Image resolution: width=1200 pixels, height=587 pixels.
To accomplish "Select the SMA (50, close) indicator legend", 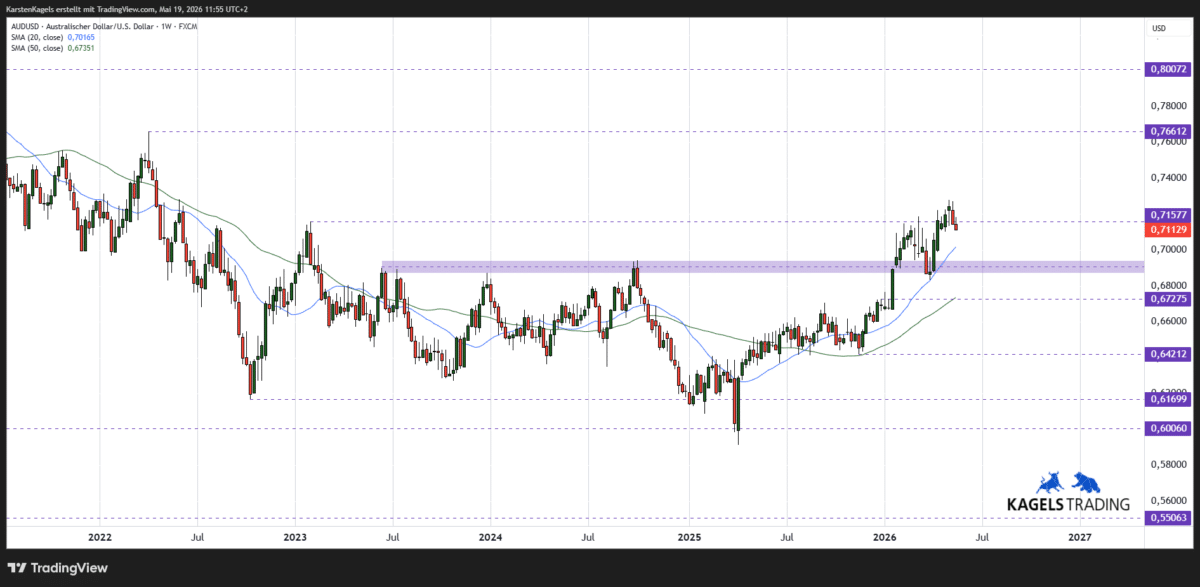I will pos(38,46).
